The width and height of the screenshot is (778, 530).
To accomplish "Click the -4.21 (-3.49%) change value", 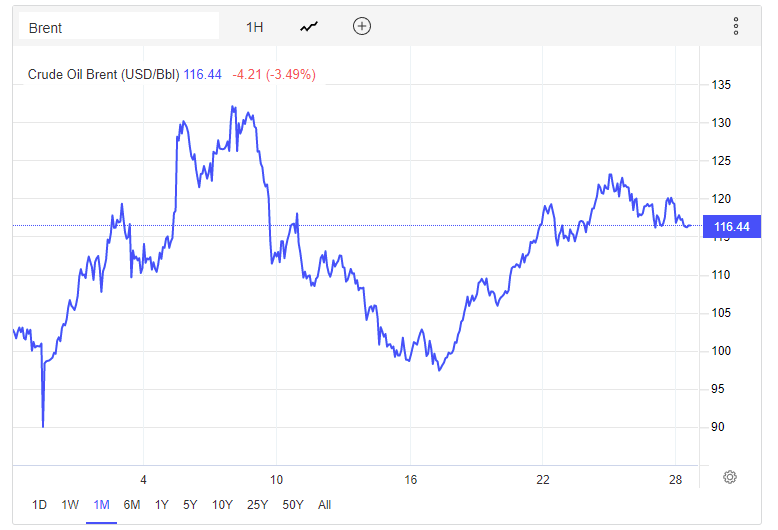I will click(x=274, y=74).
